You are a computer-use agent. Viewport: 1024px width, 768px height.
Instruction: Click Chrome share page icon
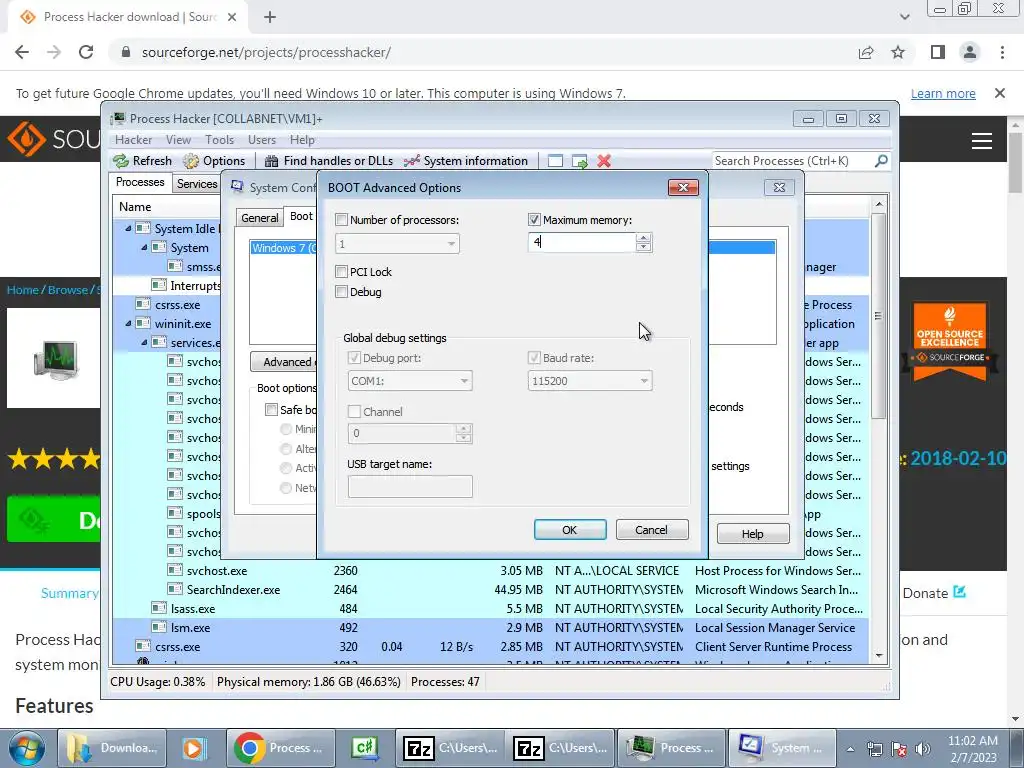point(866,52)
